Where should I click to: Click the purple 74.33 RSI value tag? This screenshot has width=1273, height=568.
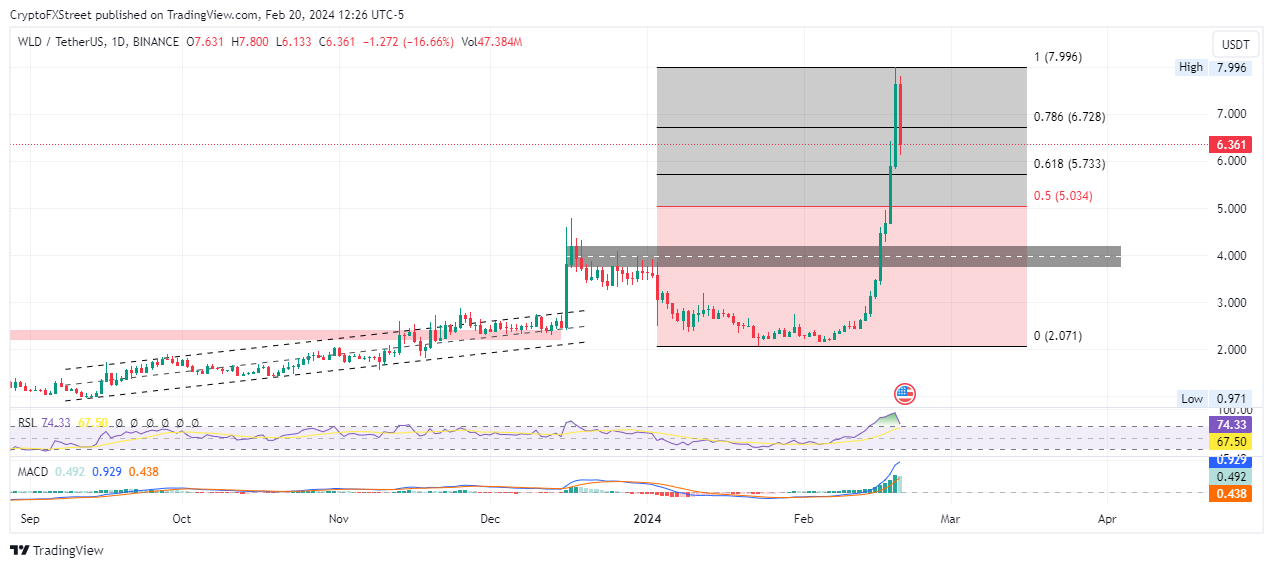pos(1229,424)
